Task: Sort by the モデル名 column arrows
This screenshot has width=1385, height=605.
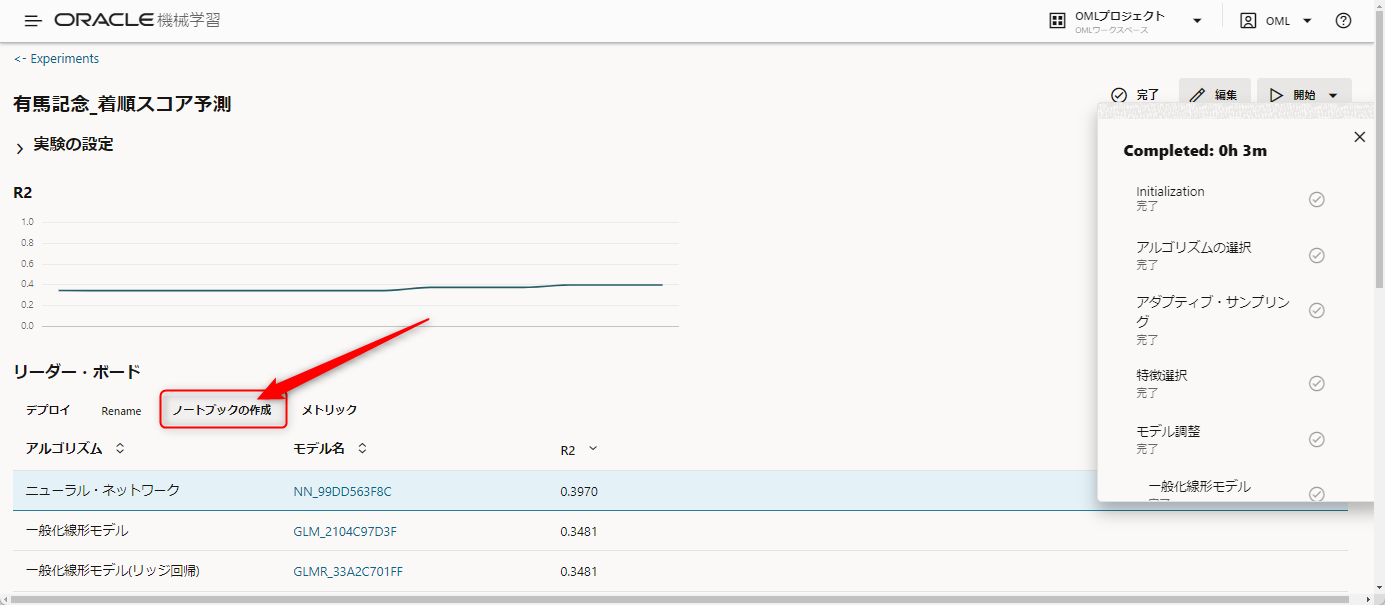Action: coord(362,449)
